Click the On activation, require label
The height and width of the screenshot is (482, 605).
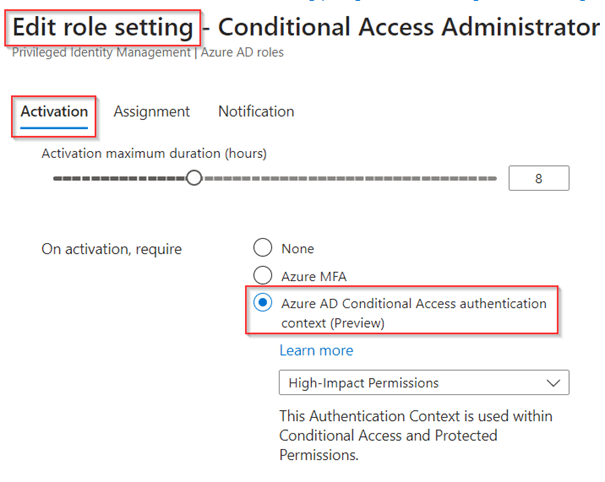pos(111,249)
